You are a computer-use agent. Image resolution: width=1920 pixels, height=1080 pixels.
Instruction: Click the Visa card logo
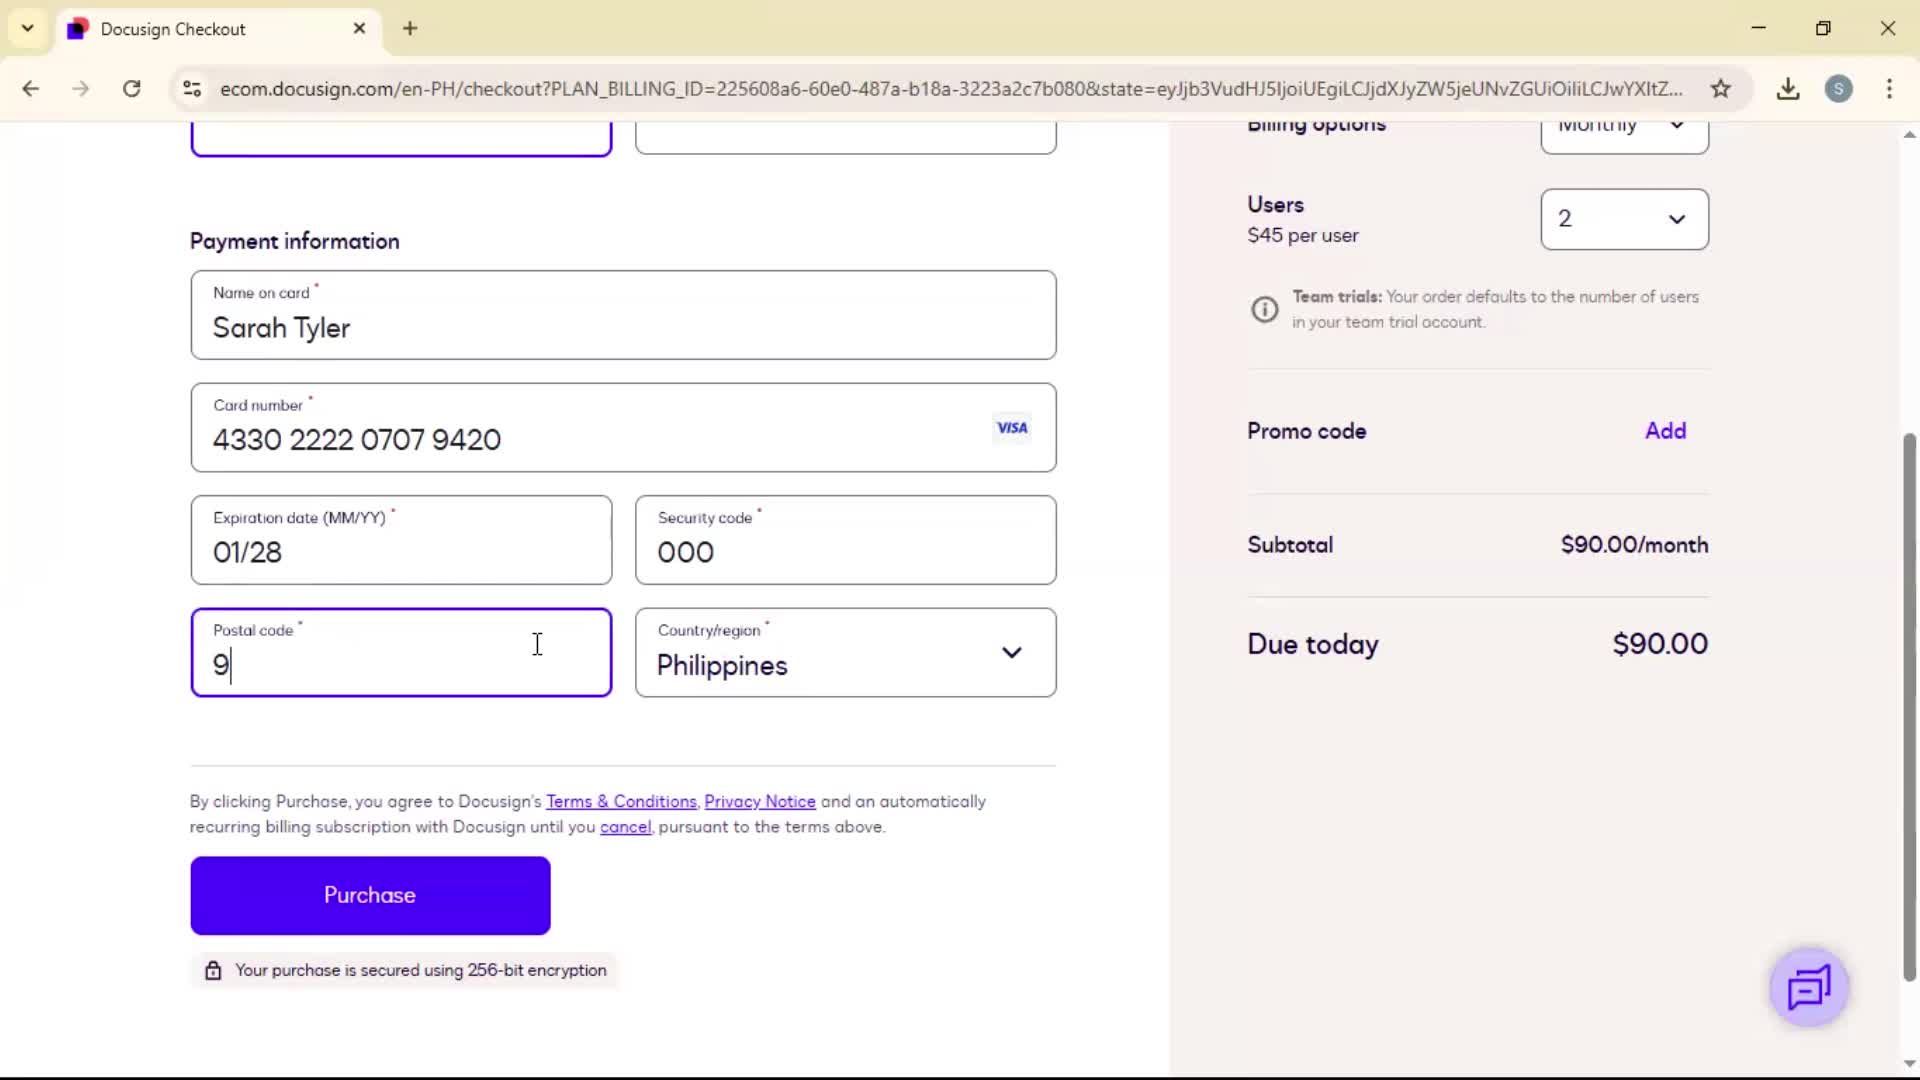tap(1012, 428)
